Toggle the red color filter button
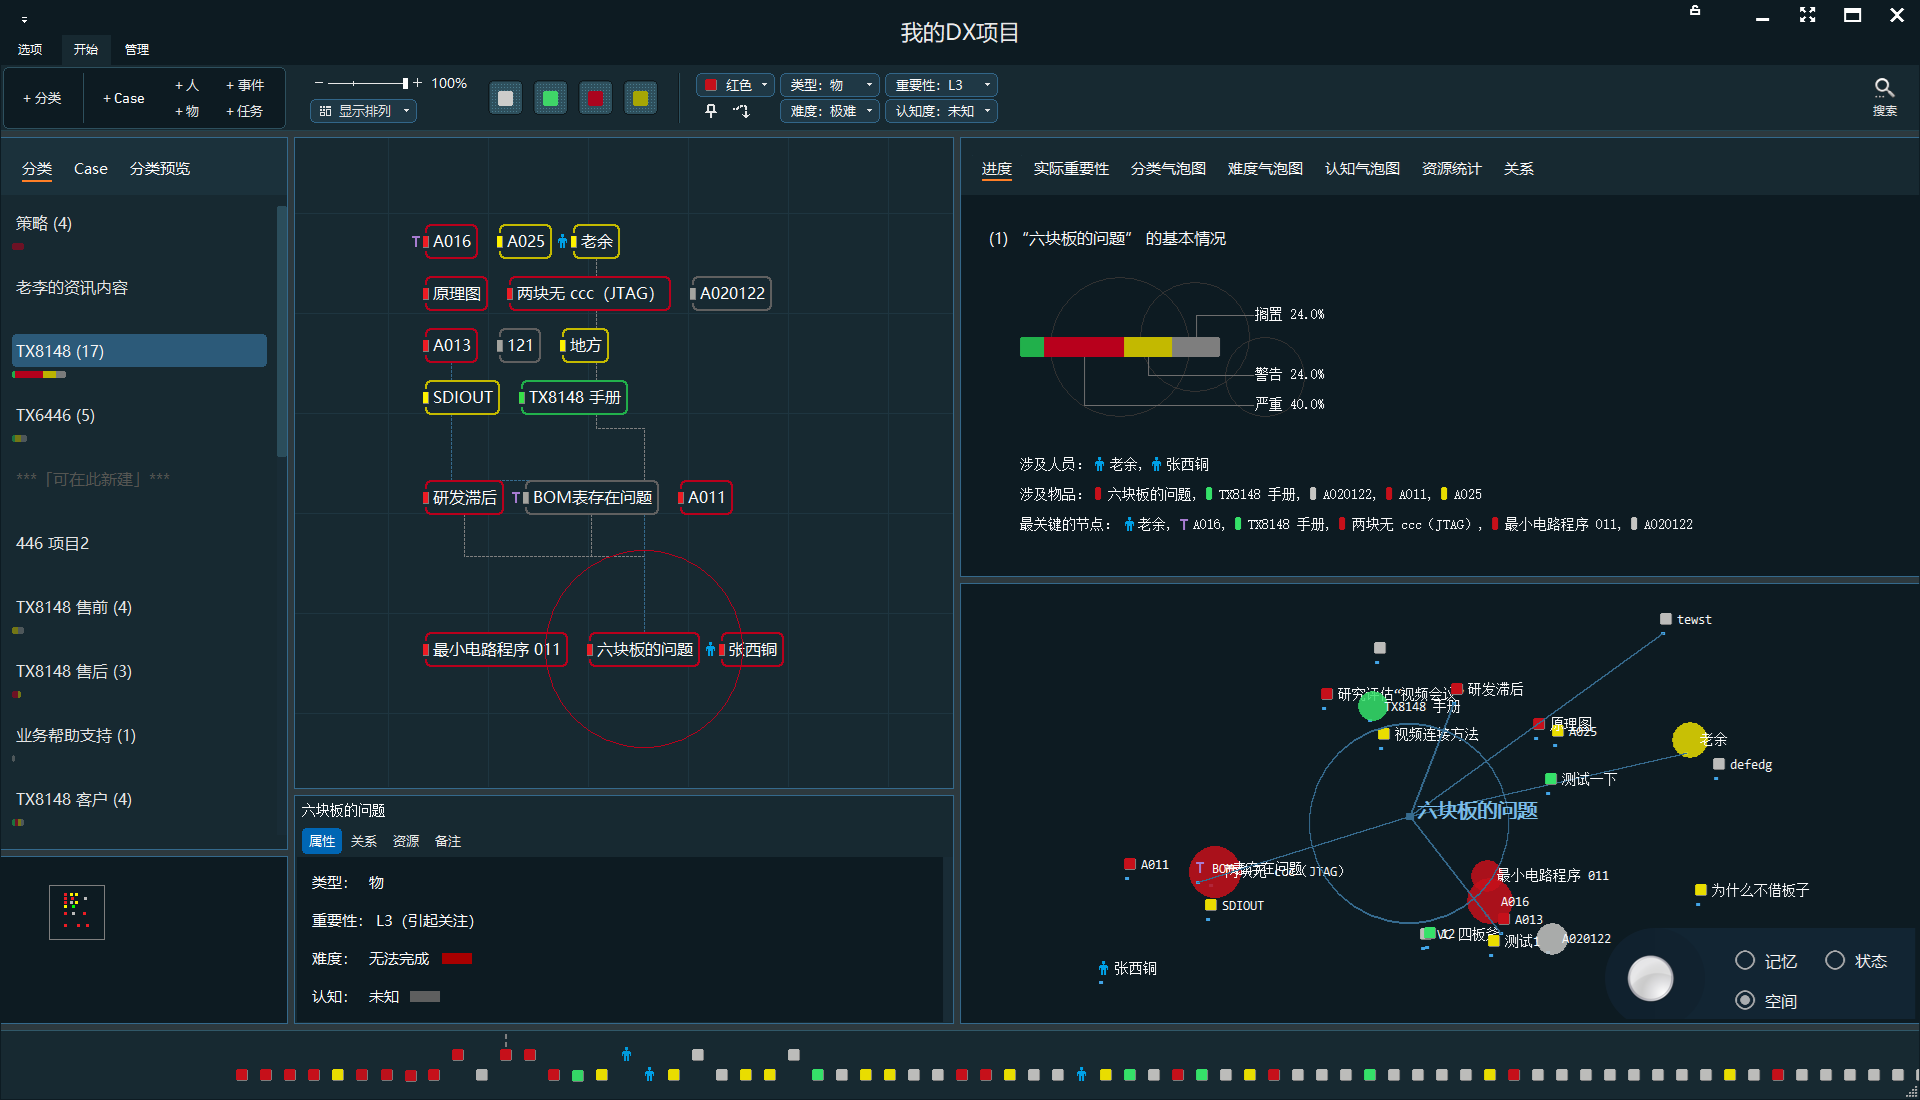Screen dimensions: 1920x1100 pos(595,98)
